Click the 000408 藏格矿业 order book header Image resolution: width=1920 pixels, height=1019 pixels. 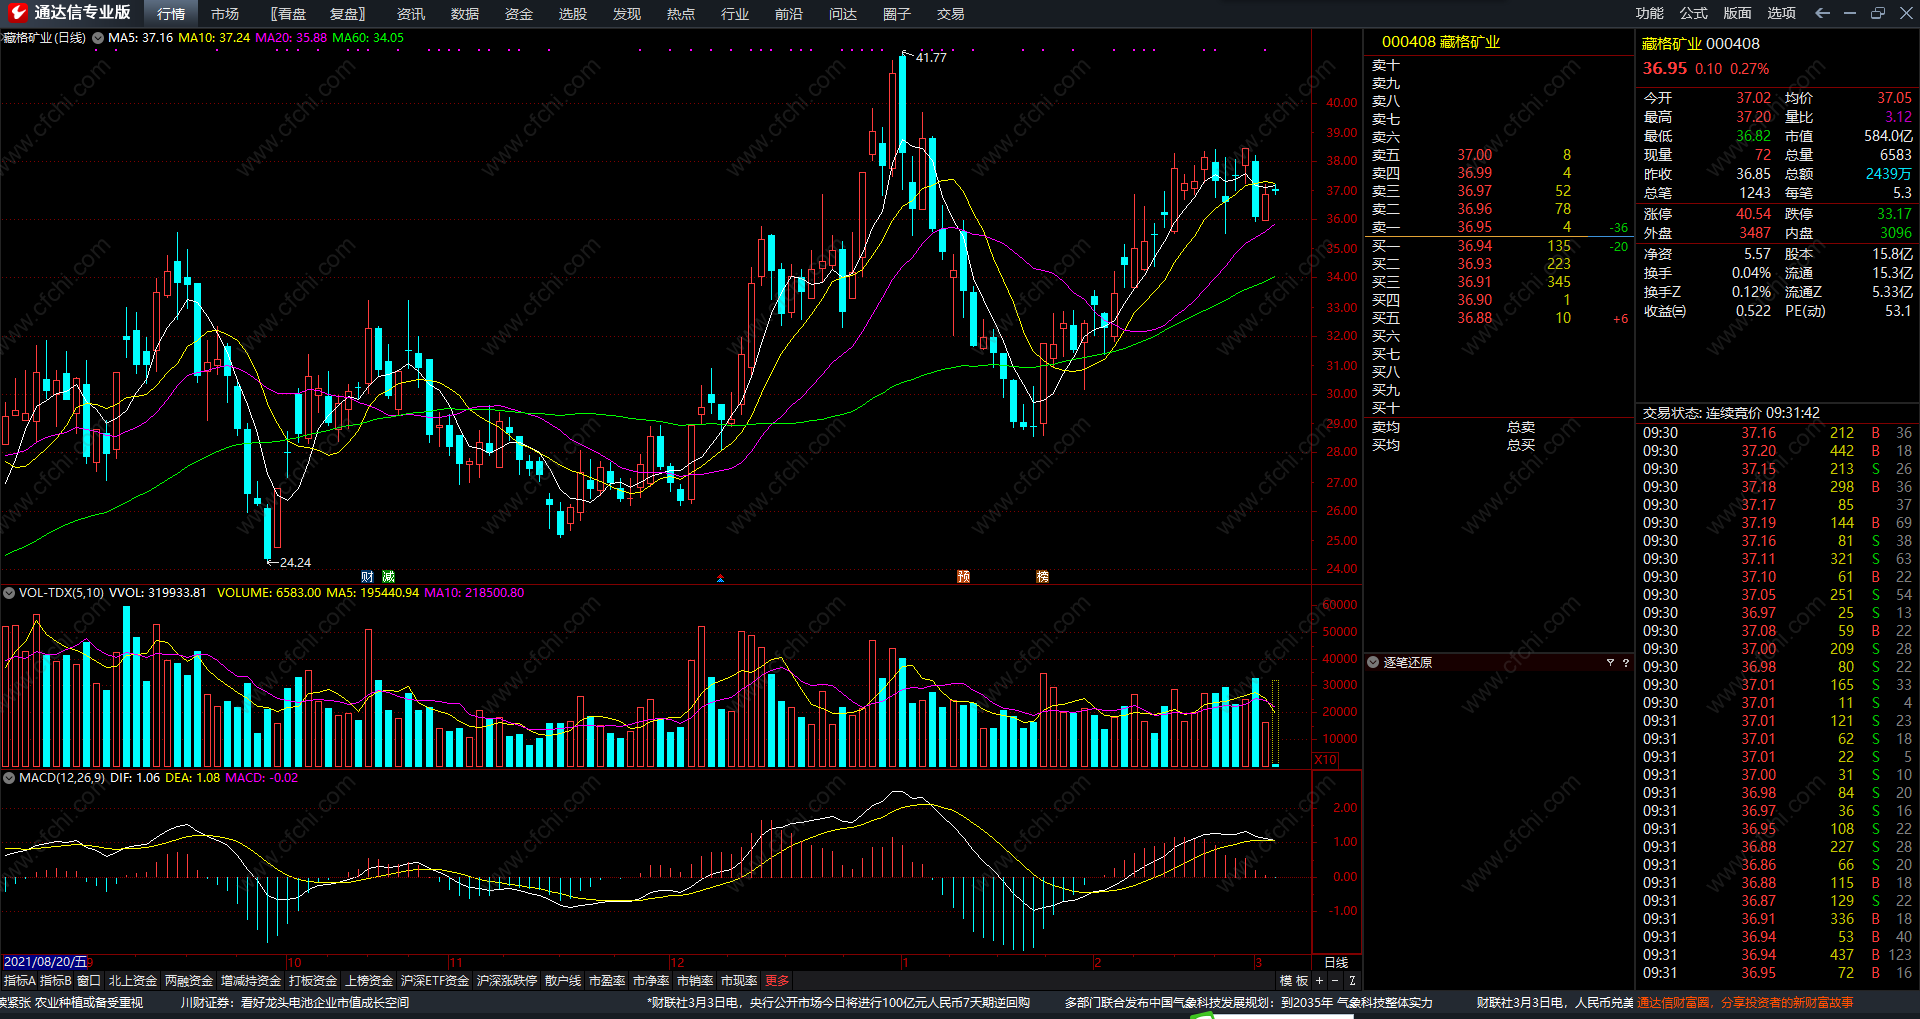tap(1441, 42)
